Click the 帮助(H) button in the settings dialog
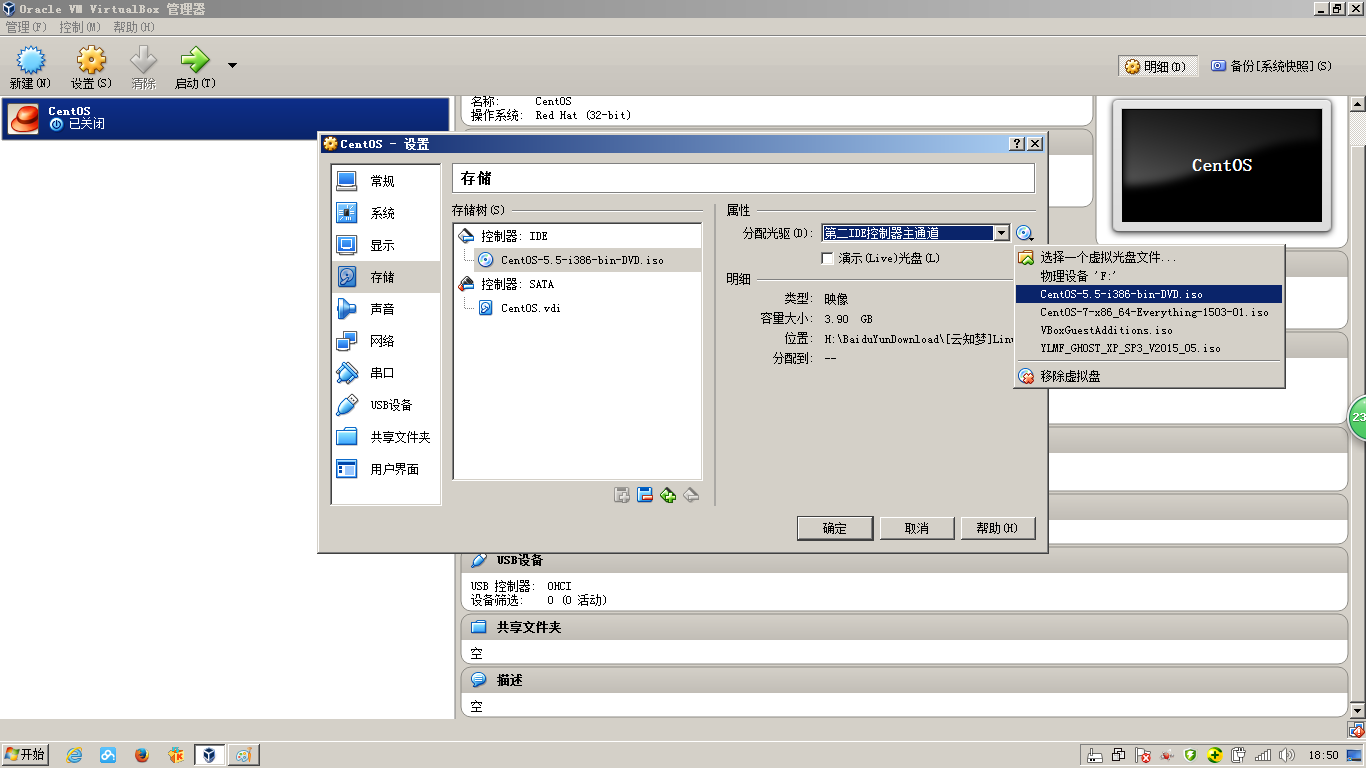 click(x=998, y=528)
